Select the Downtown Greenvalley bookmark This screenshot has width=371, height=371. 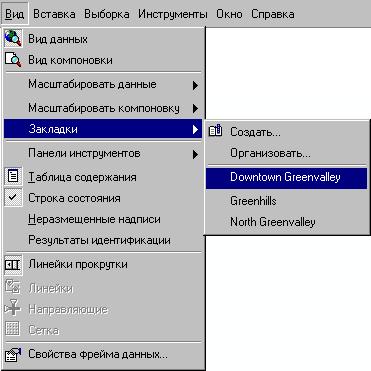coord(287,177)
